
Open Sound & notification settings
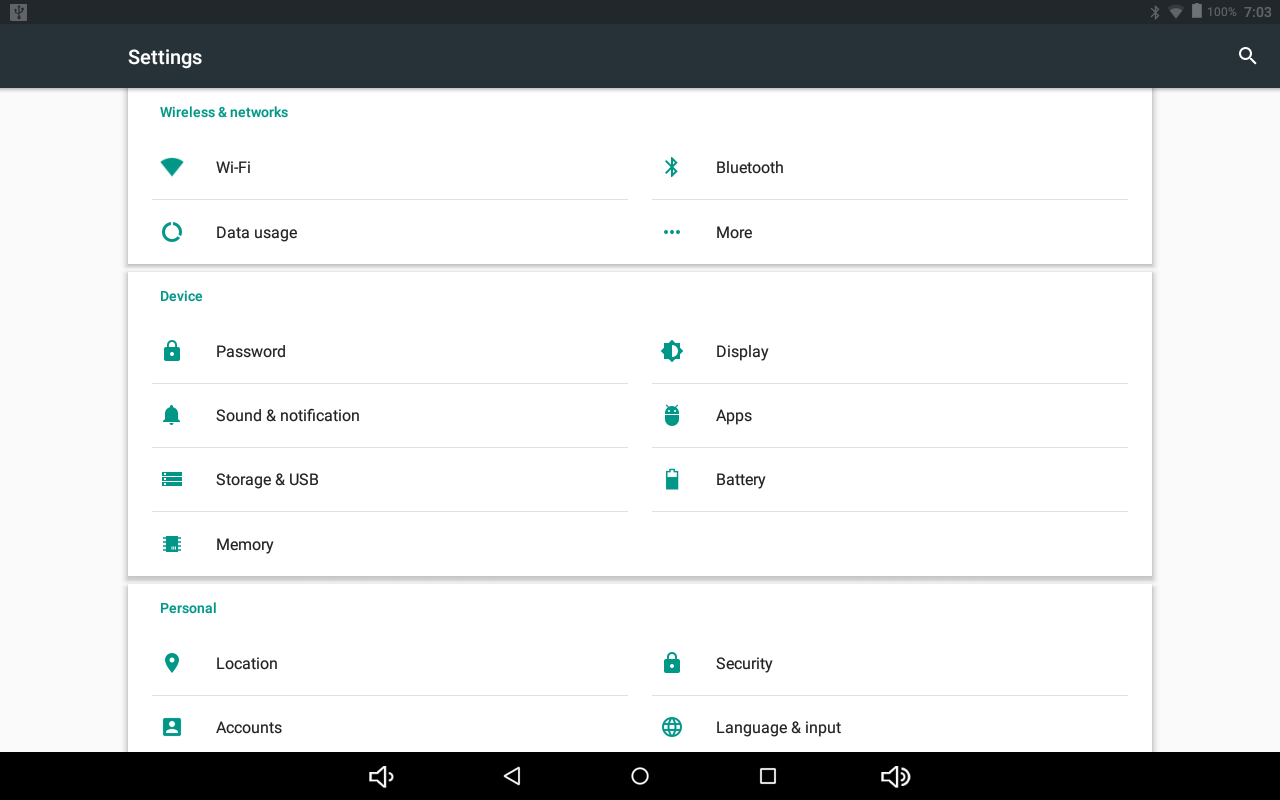pos(390,415)
